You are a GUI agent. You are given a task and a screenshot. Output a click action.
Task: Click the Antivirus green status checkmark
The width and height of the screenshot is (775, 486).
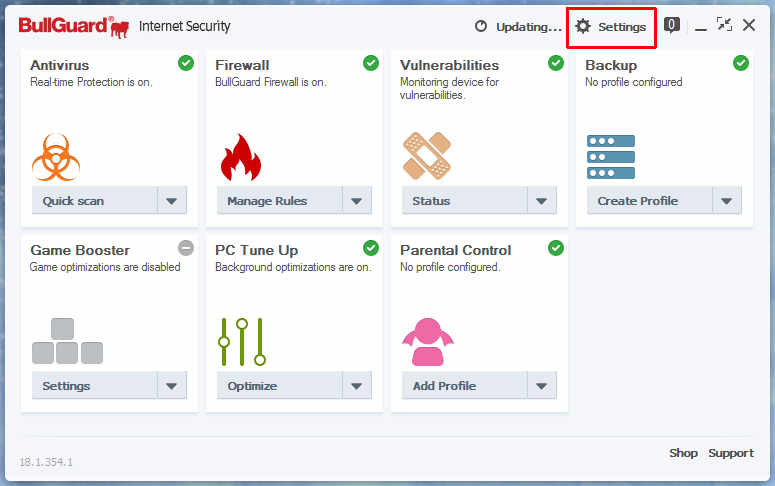(186, 63)
